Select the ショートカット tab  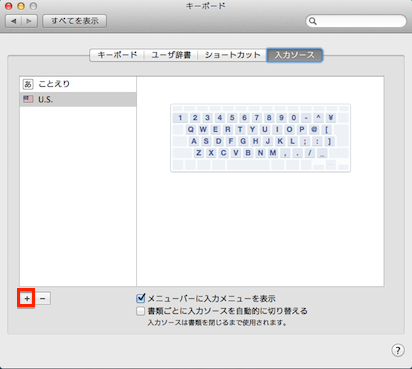(232, 55)
